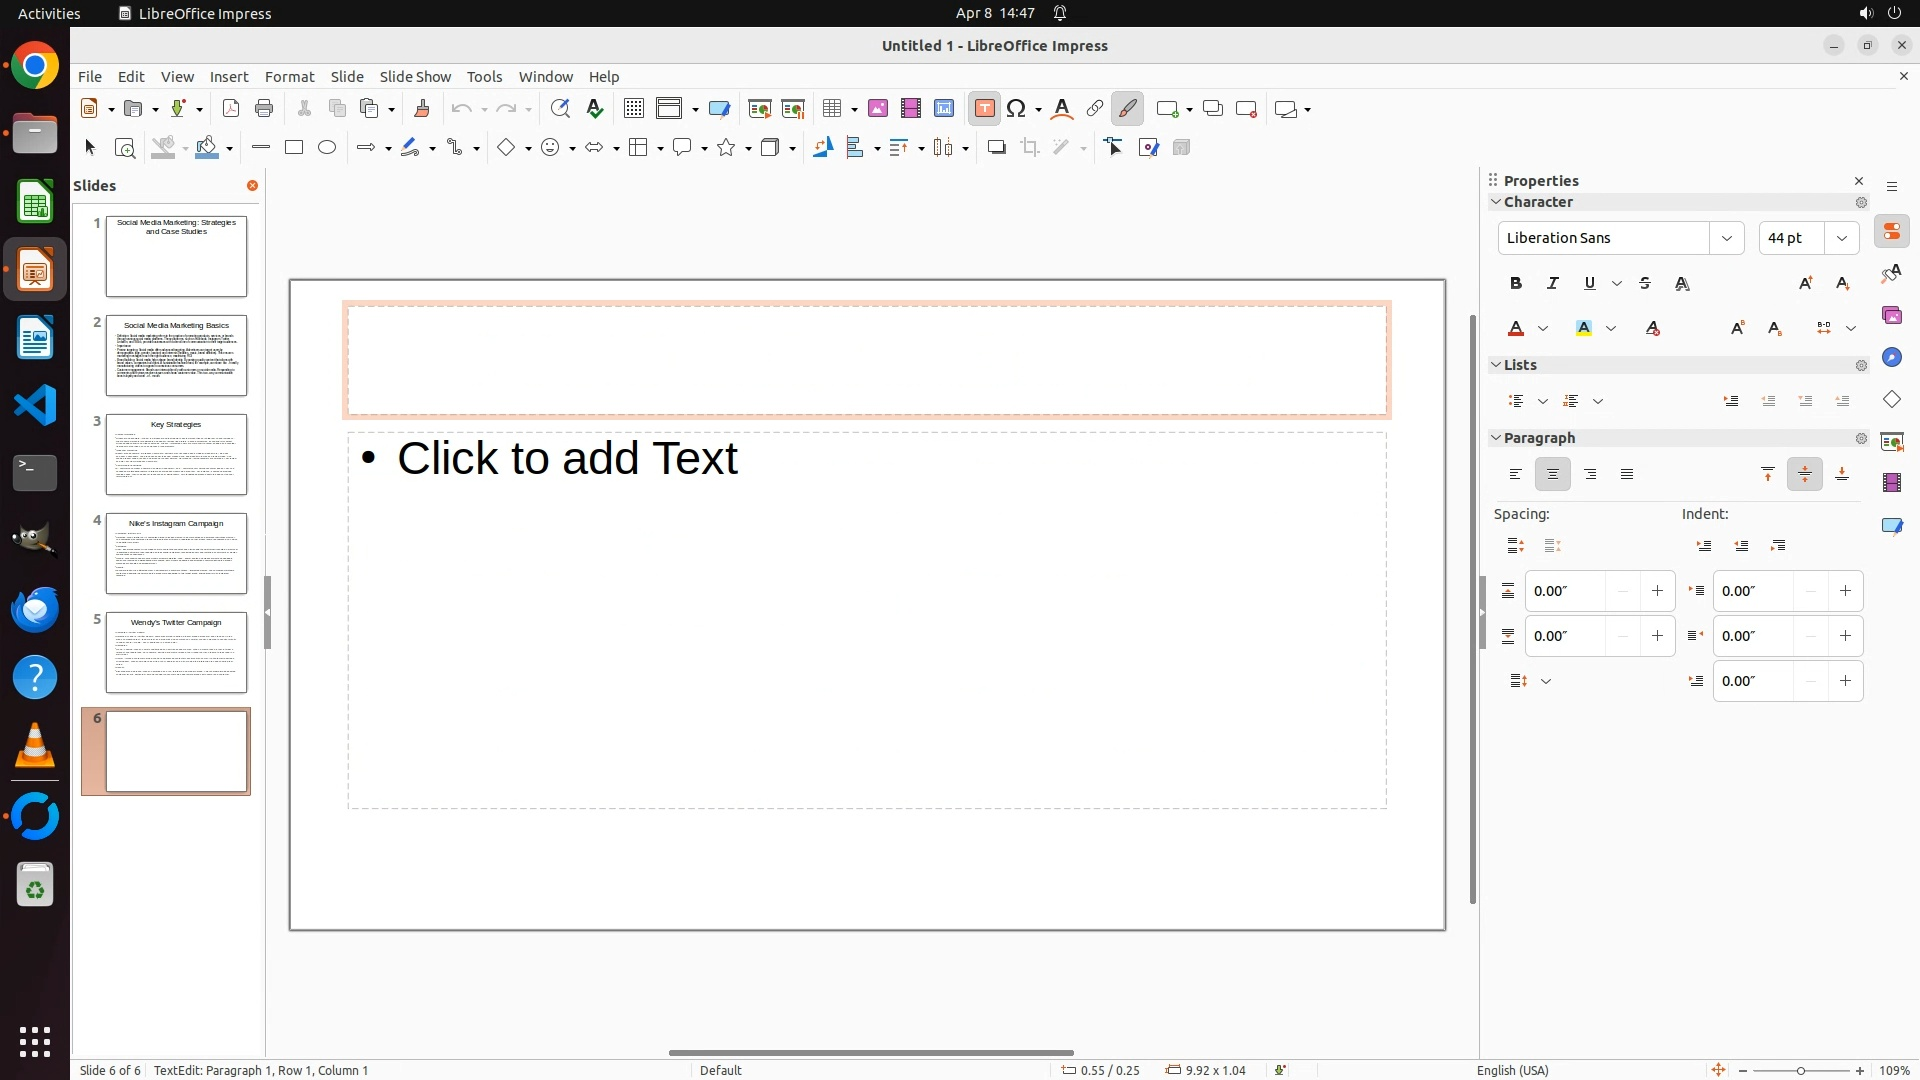Click the Start from First Slide icon

[x=759, y=109]
